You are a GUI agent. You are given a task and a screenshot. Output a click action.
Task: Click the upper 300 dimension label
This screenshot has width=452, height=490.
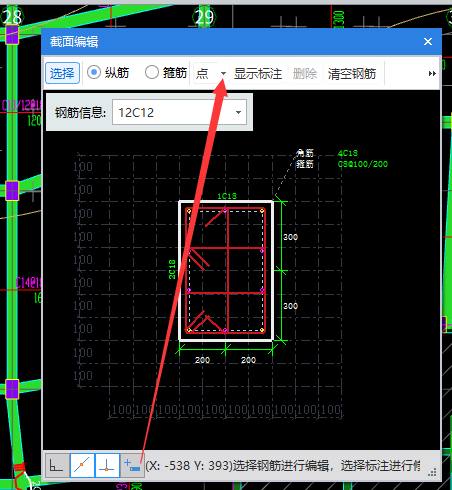pyautogui.click(x=290, y=237)
